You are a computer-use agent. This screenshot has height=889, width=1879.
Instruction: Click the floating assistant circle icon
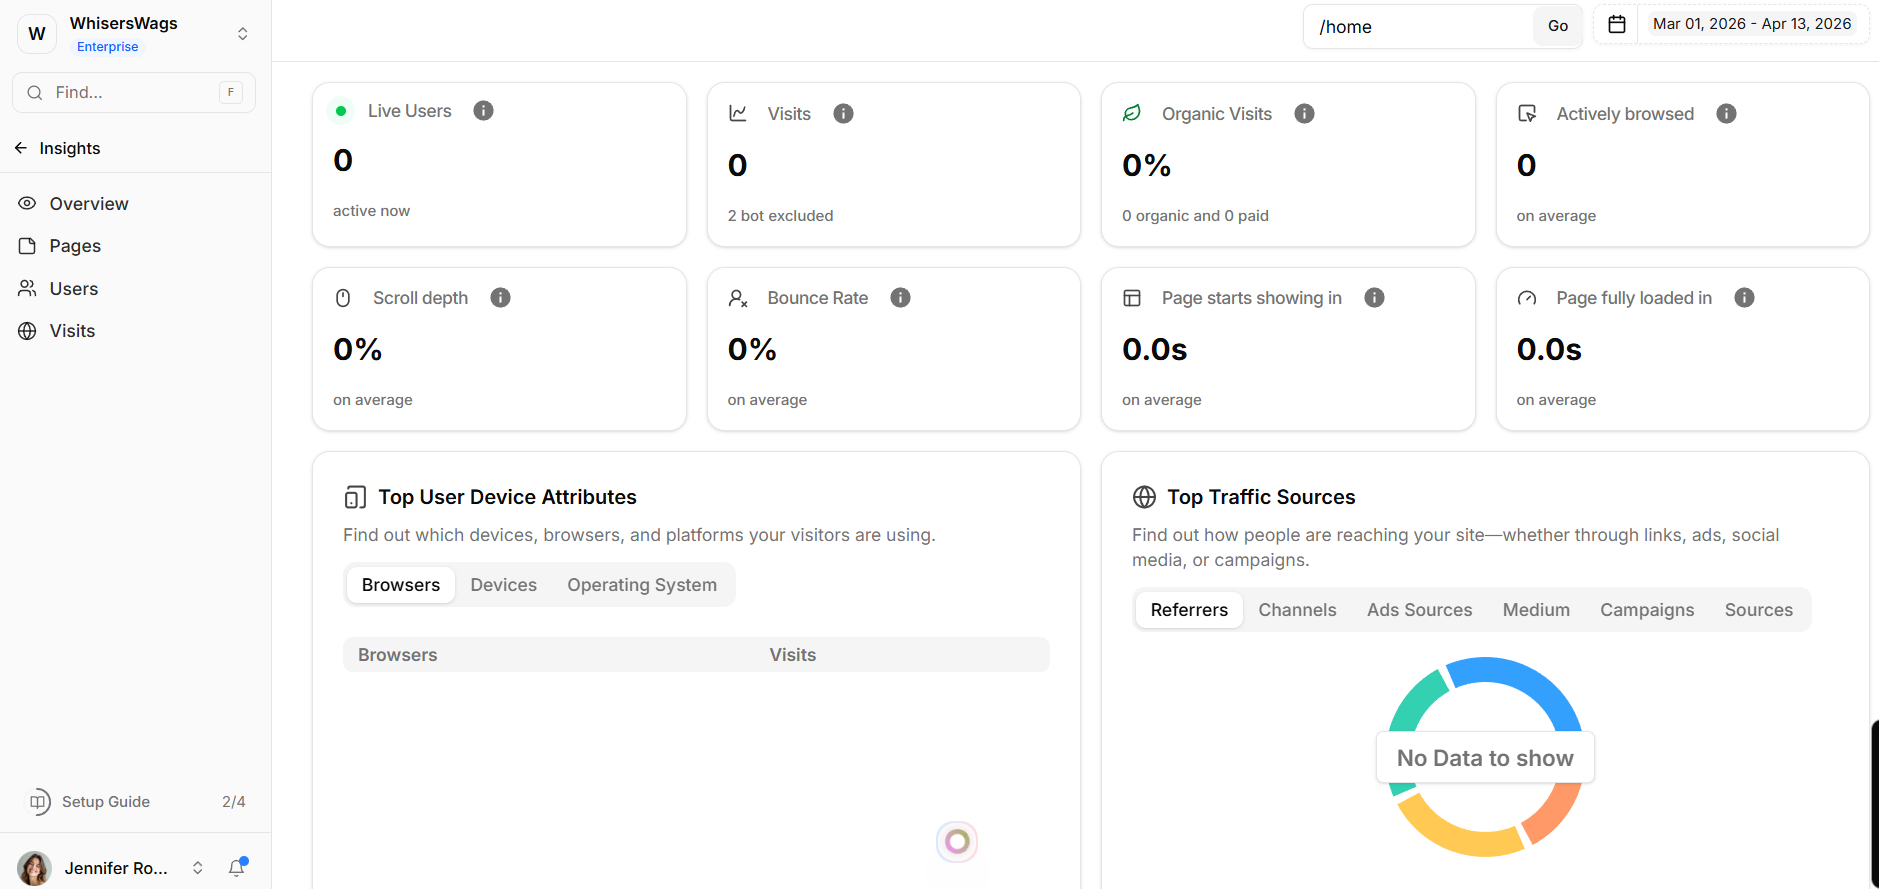[x=957, y=842]
